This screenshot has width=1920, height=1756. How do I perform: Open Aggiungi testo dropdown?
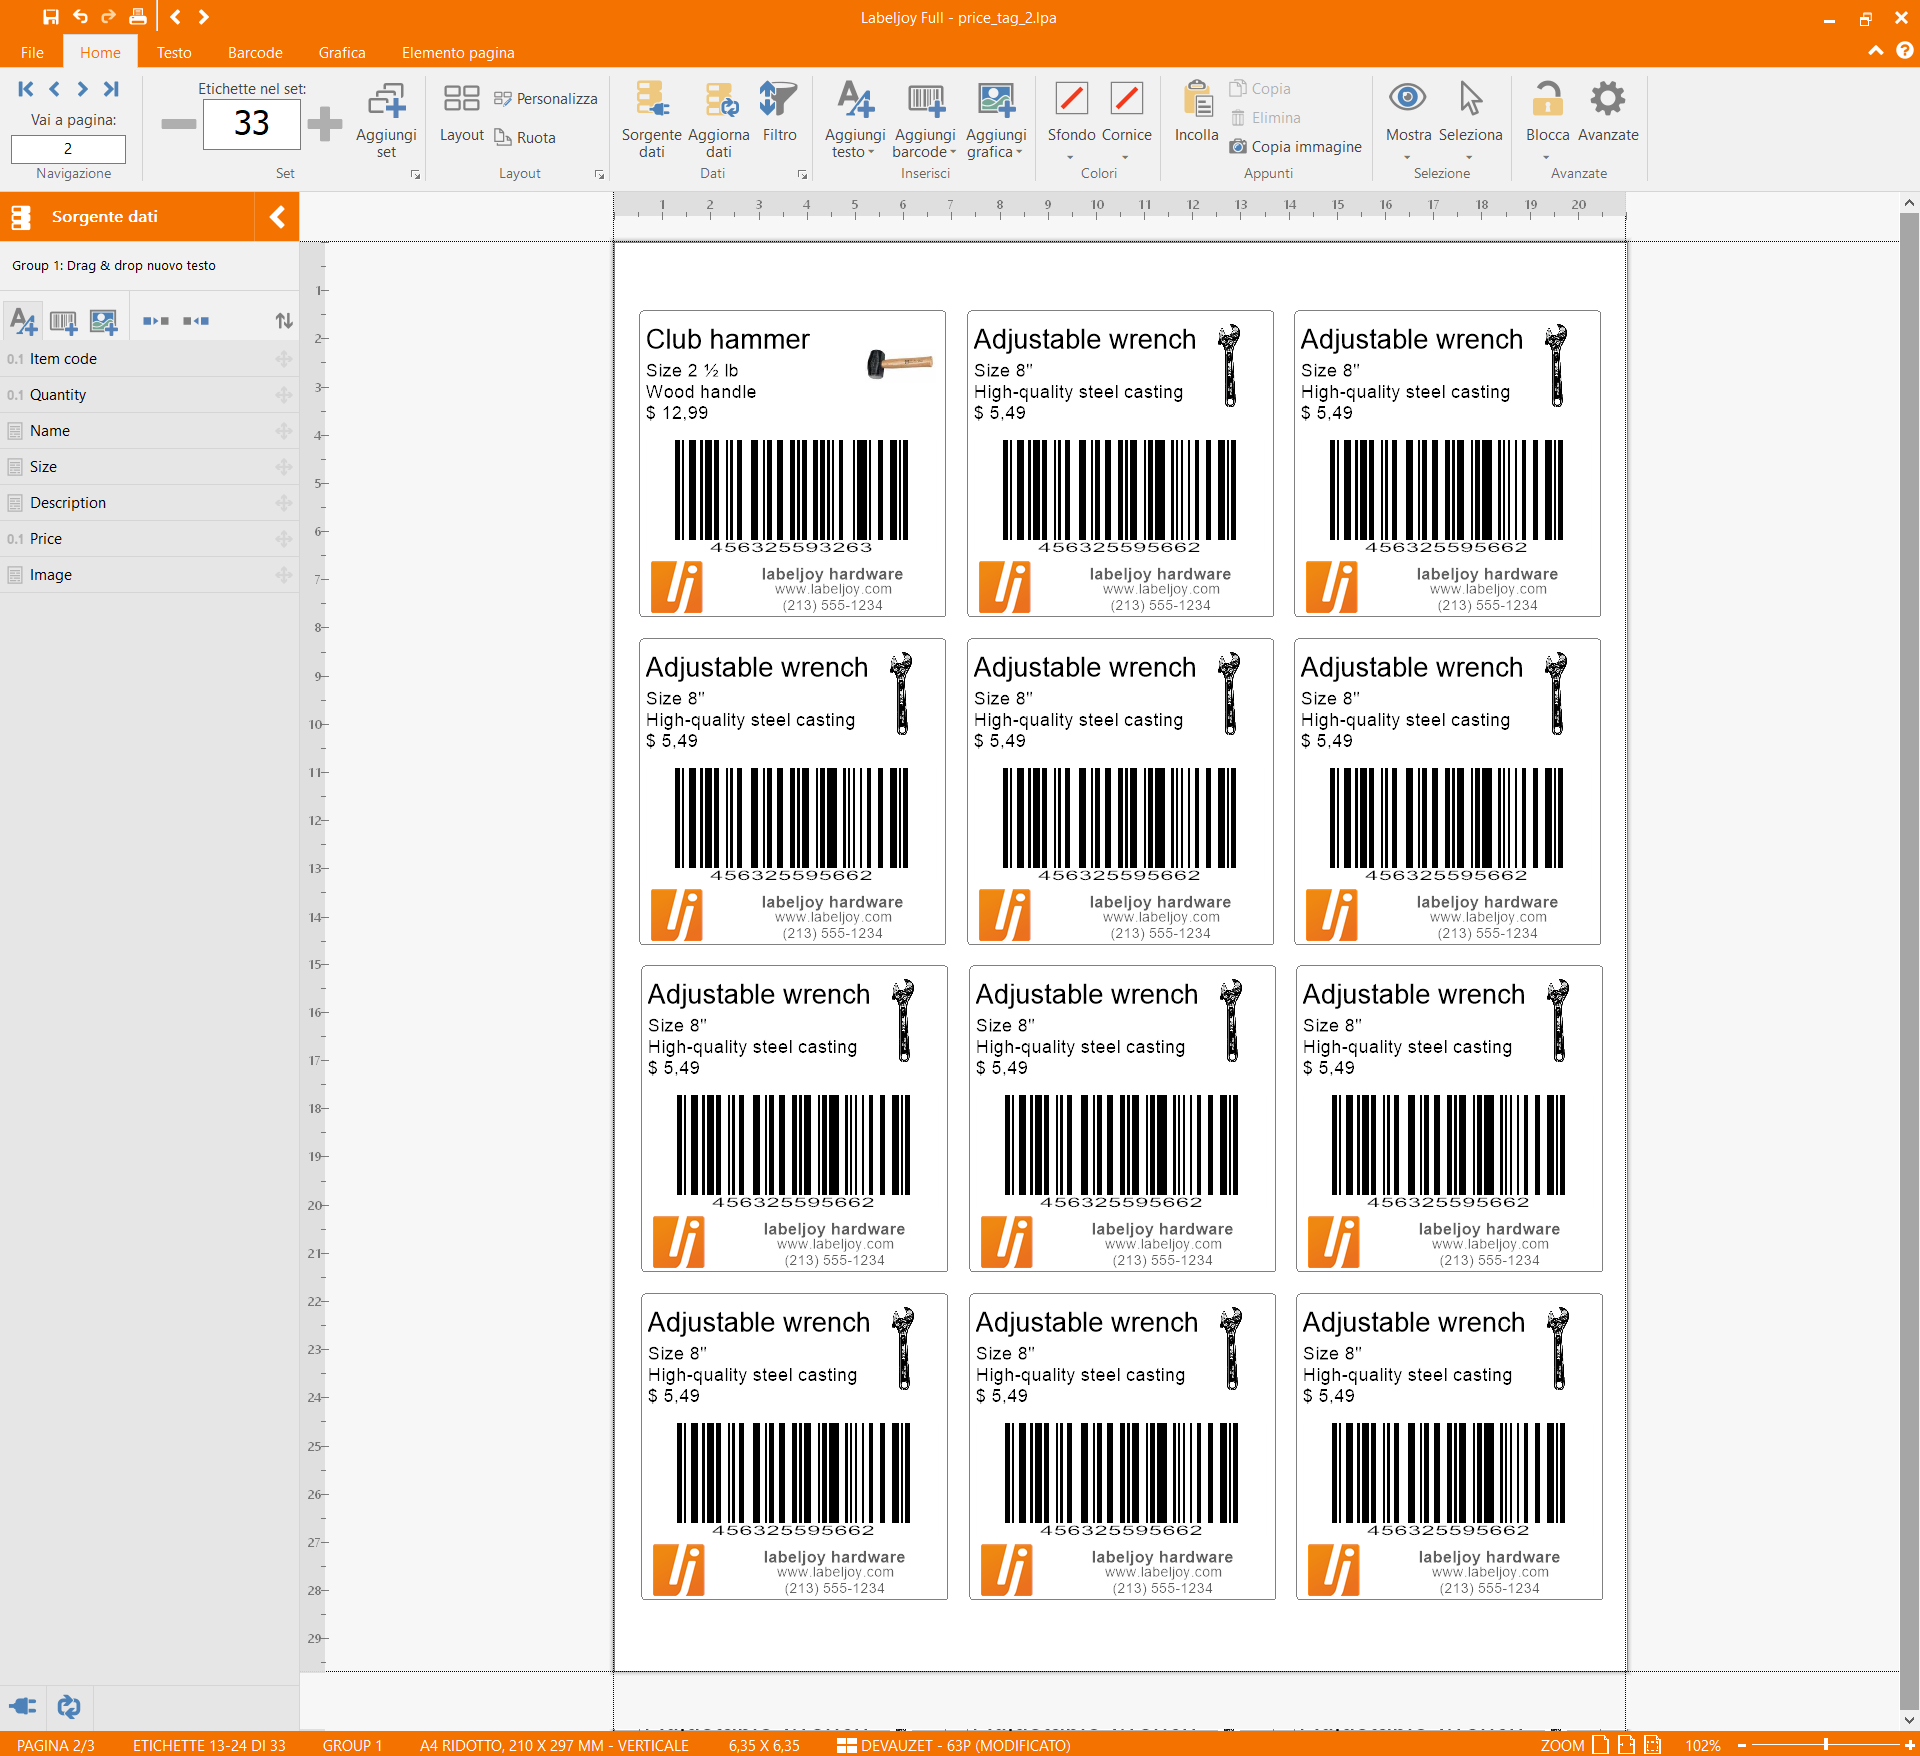(x=855, y=120)
